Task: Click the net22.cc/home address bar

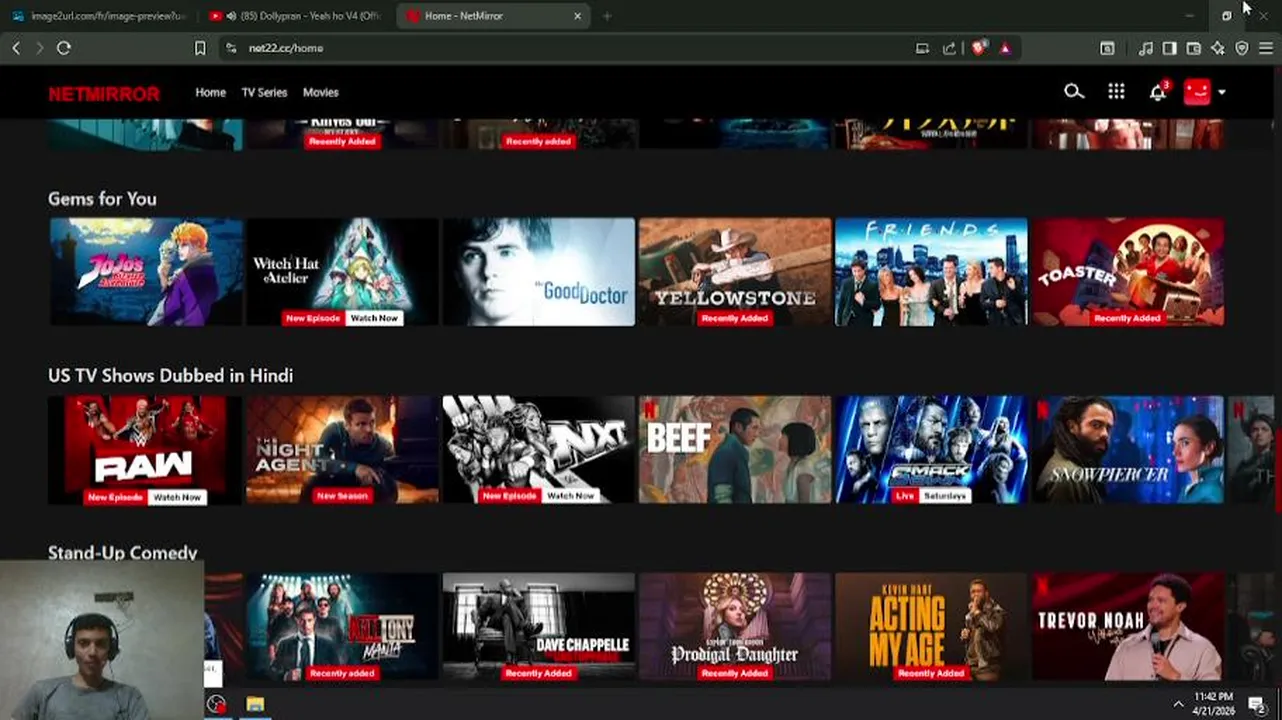Action: [x=570, y=48]
